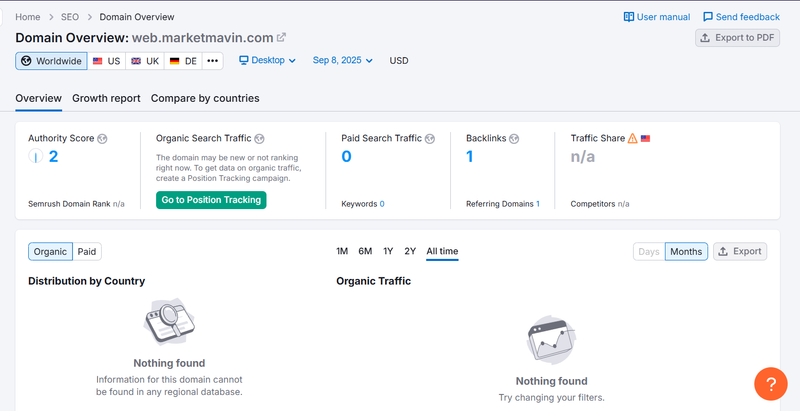Open the Sep 8, 2025 date dropdown

coord(342,60)
